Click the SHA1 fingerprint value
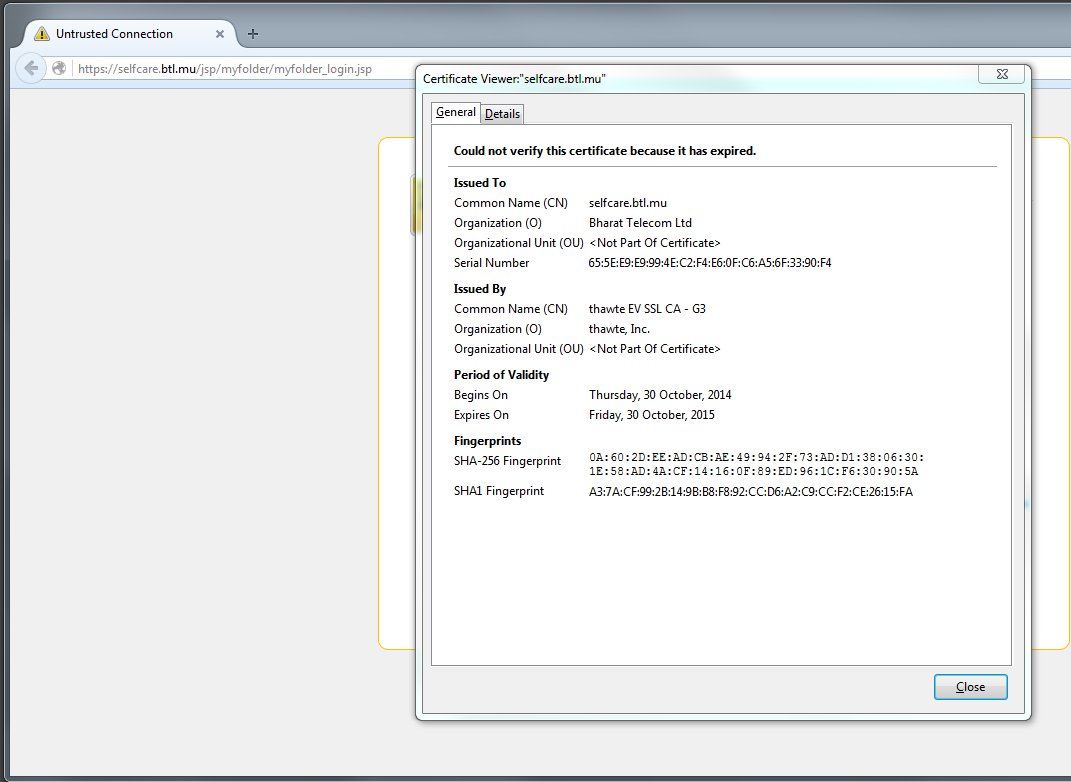The height and width of the screenshot is (782, 1071). [751, 492]
